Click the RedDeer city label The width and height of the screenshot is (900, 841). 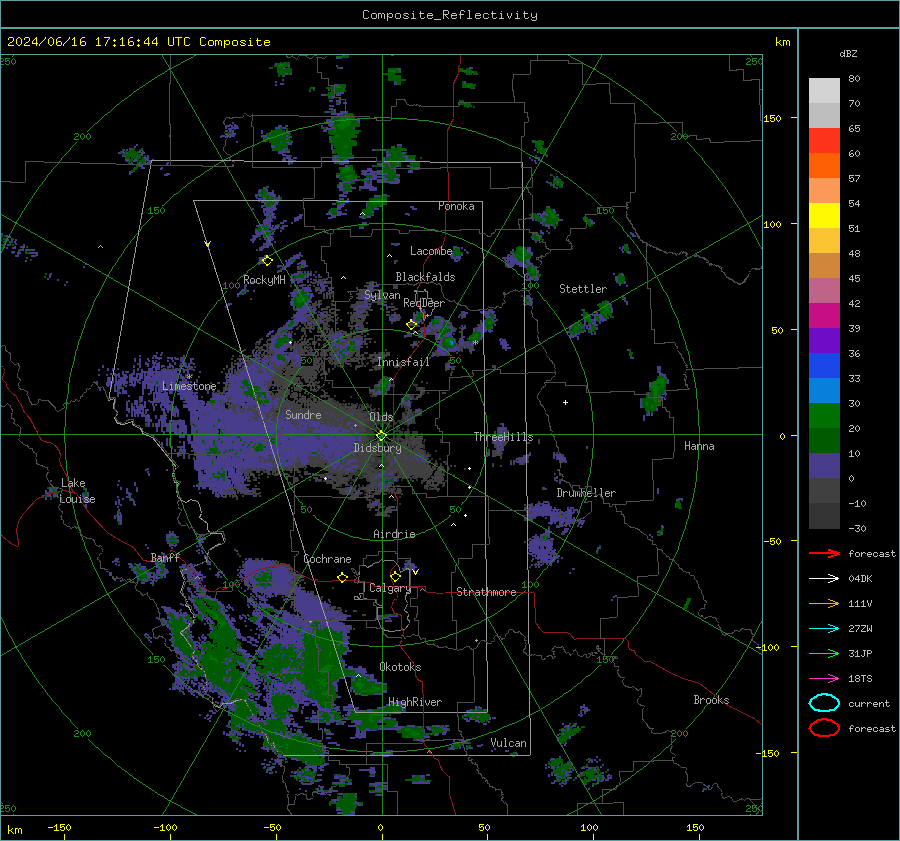tap(424, 303)
